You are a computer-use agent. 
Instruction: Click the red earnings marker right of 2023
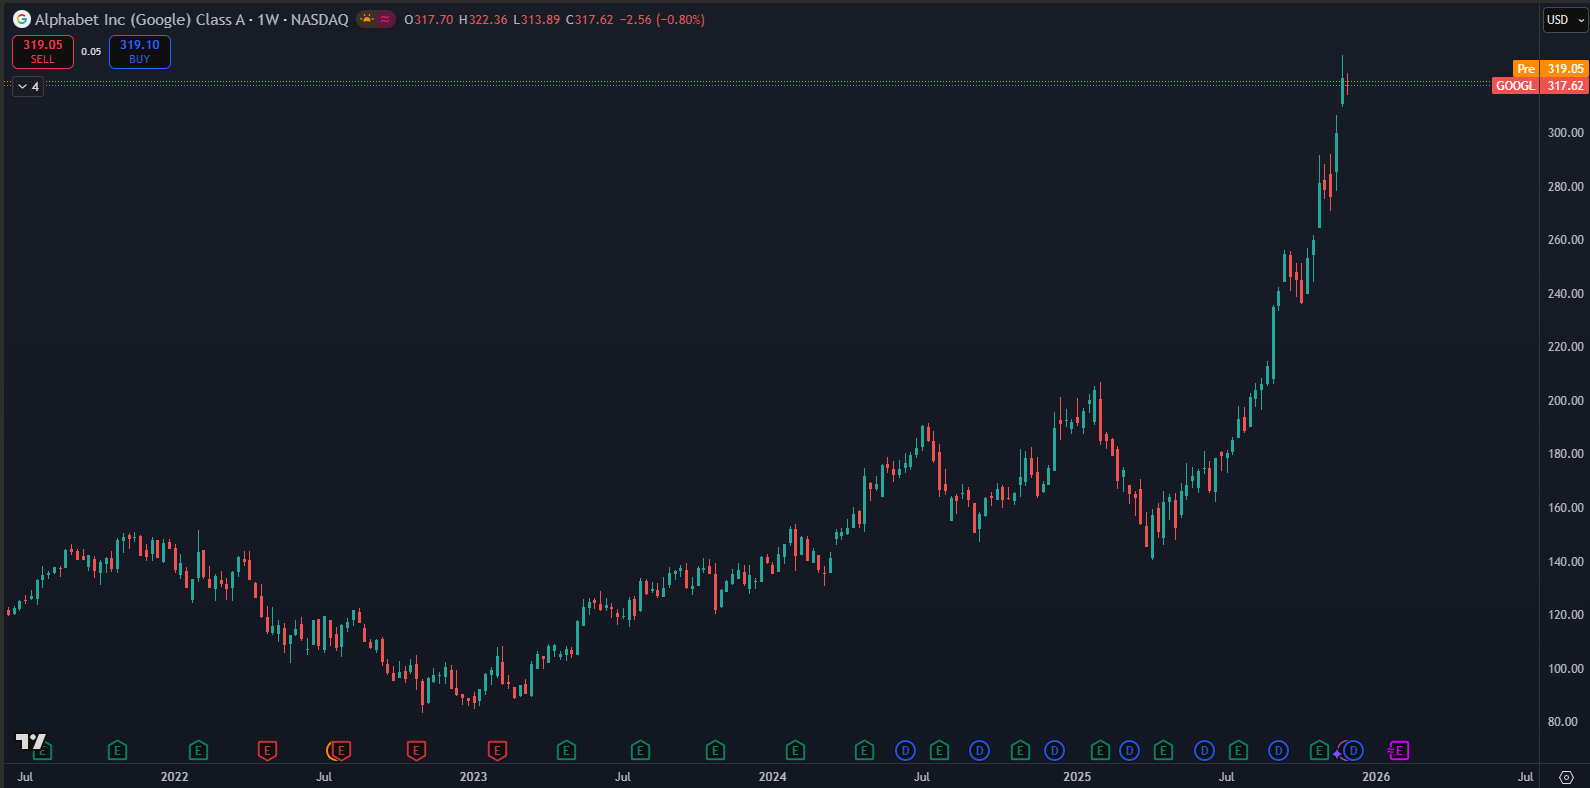497,750
